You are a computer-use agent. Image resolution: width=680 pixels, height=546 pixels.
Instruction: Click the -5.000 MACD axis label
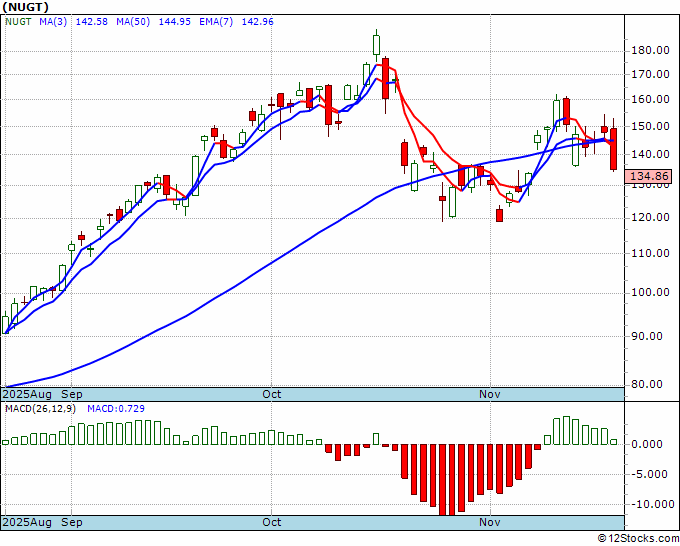(x=647, y=474)
